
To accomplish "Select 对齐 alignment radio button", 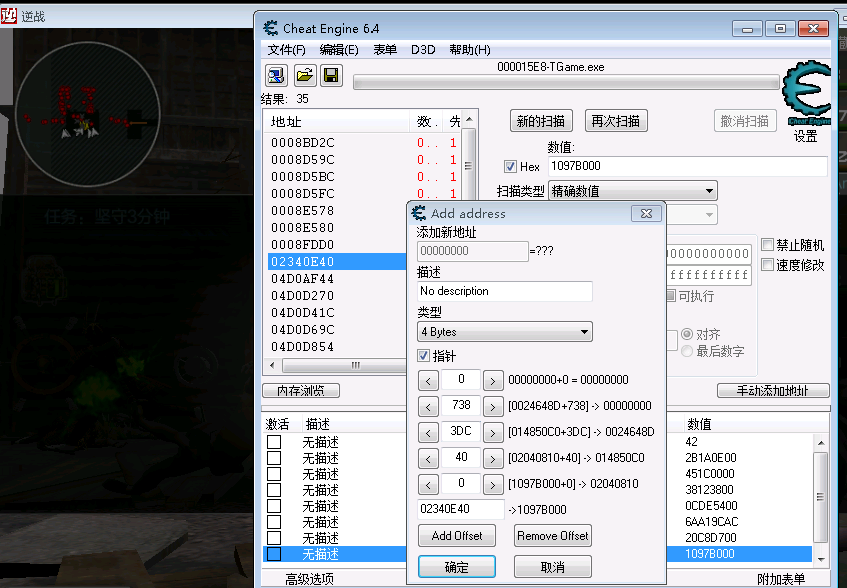I will point(687,334).
